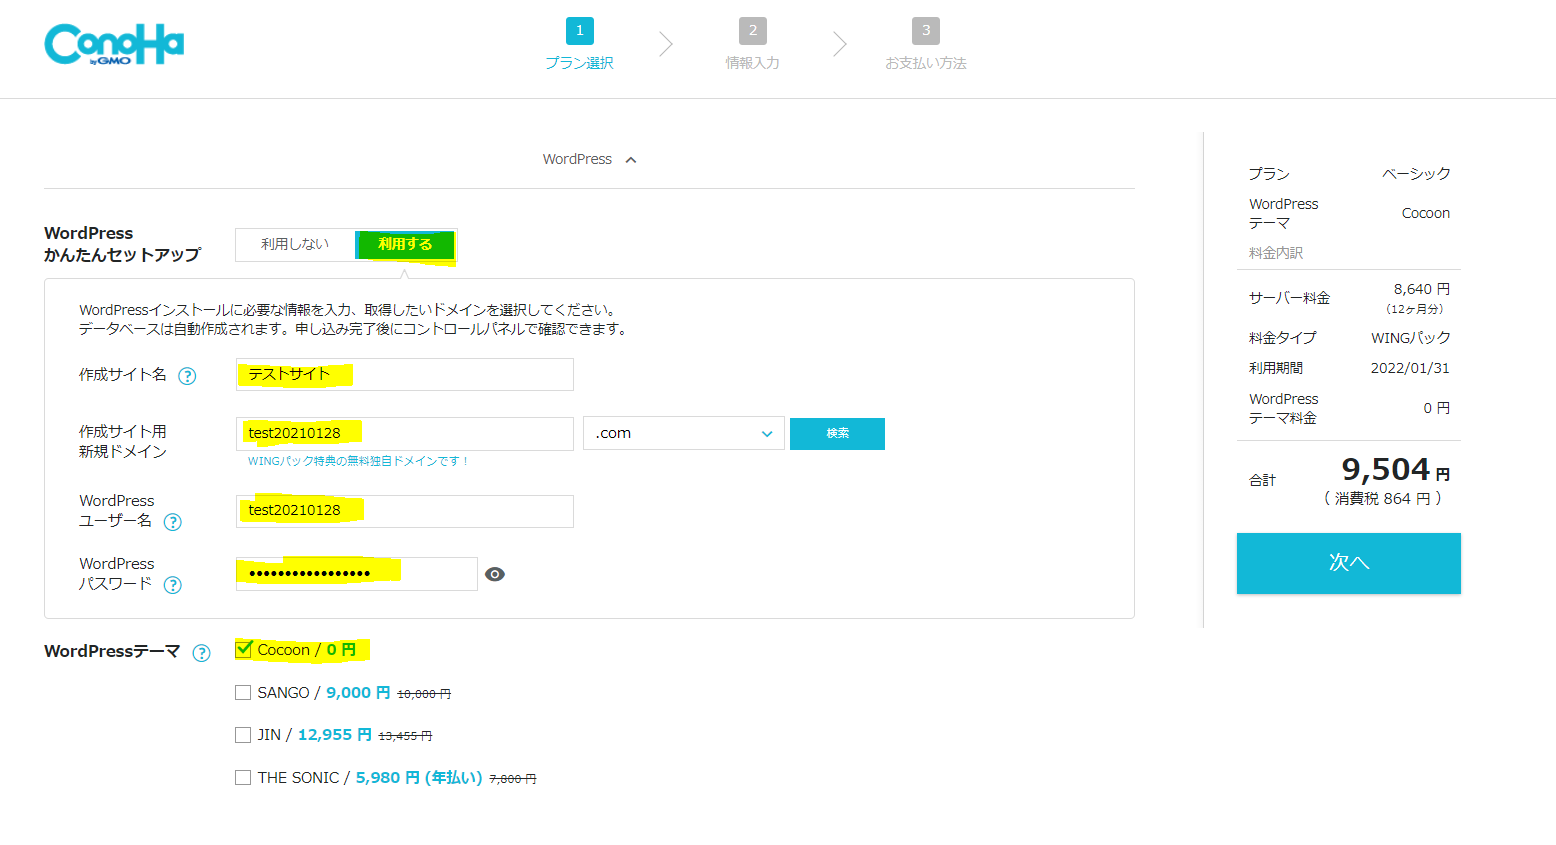The width and height of the screenshot is (1556, 845).
Task: Click the 次へ button
Action: [x=1349, y=563]
